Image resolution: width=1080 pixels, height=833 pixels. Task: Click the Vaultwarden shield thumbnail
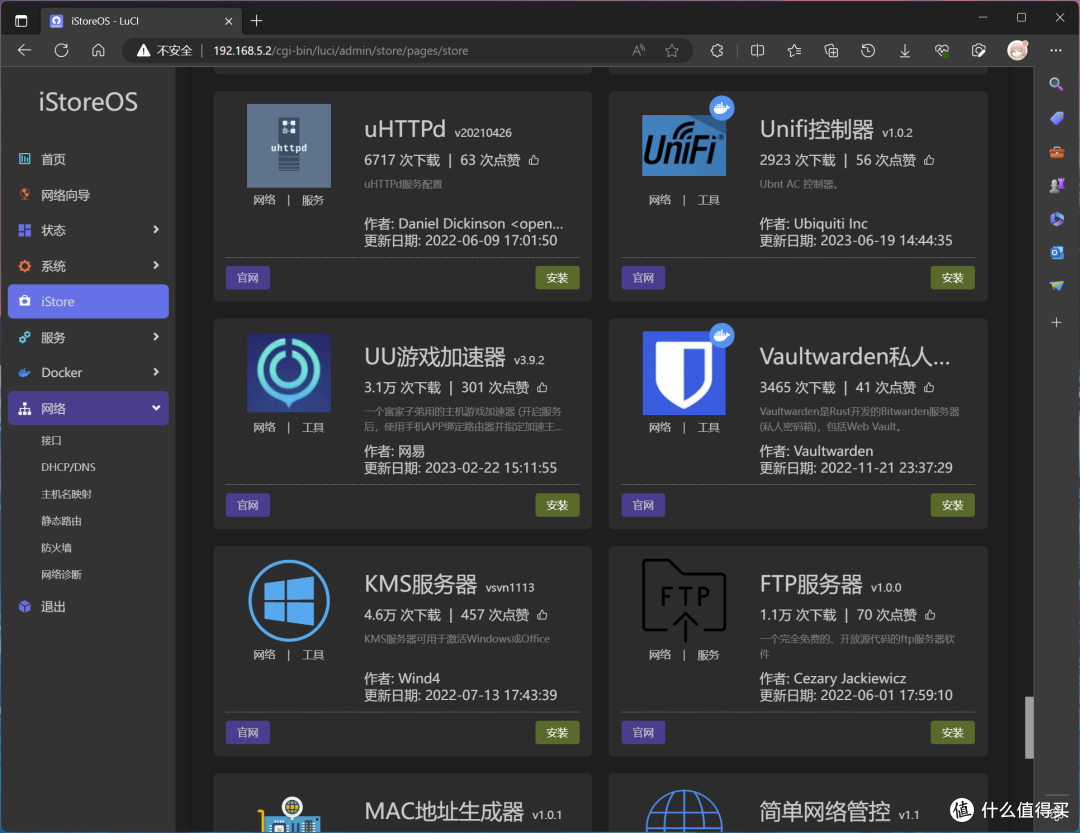pos(684,373)
